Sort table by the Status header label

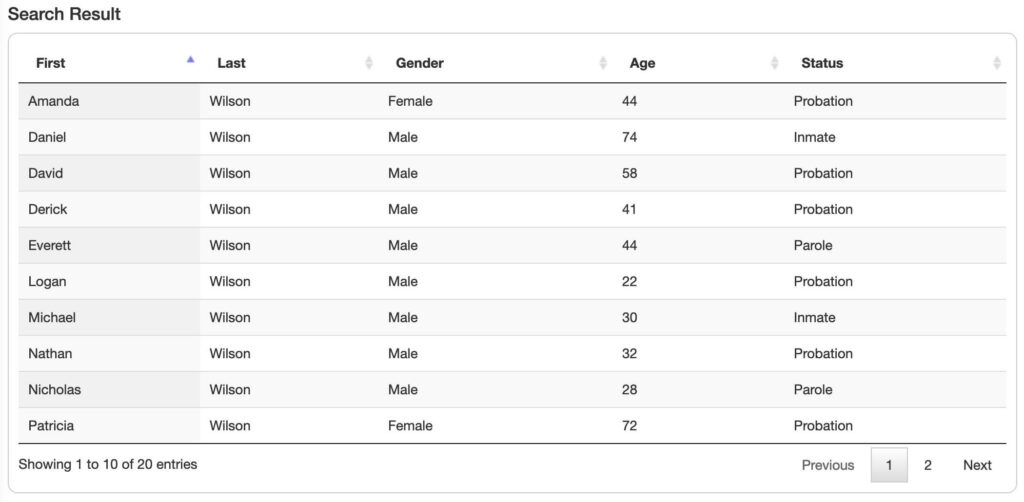[822, 63]
